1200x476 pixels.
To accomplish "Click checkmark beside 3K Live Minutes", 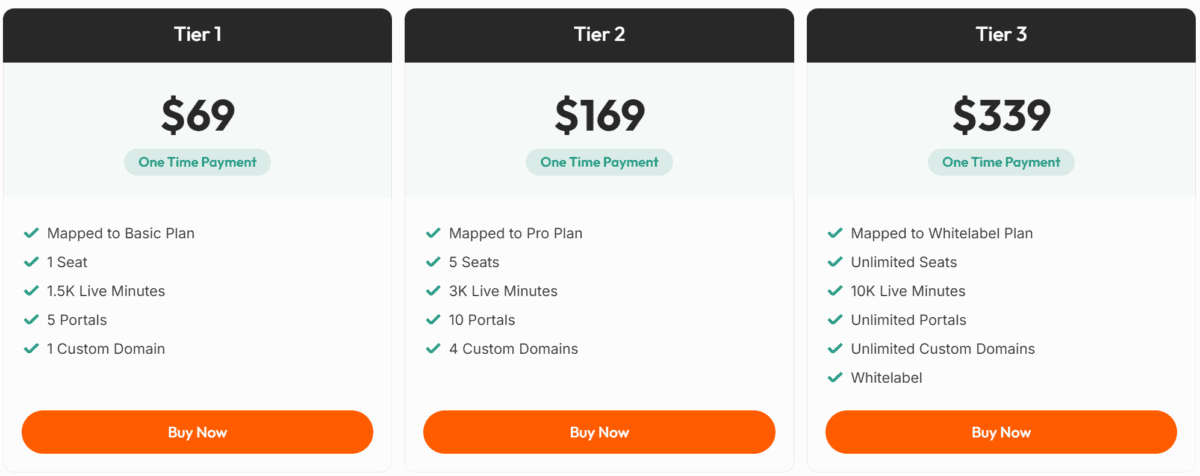I will point(433,291).
